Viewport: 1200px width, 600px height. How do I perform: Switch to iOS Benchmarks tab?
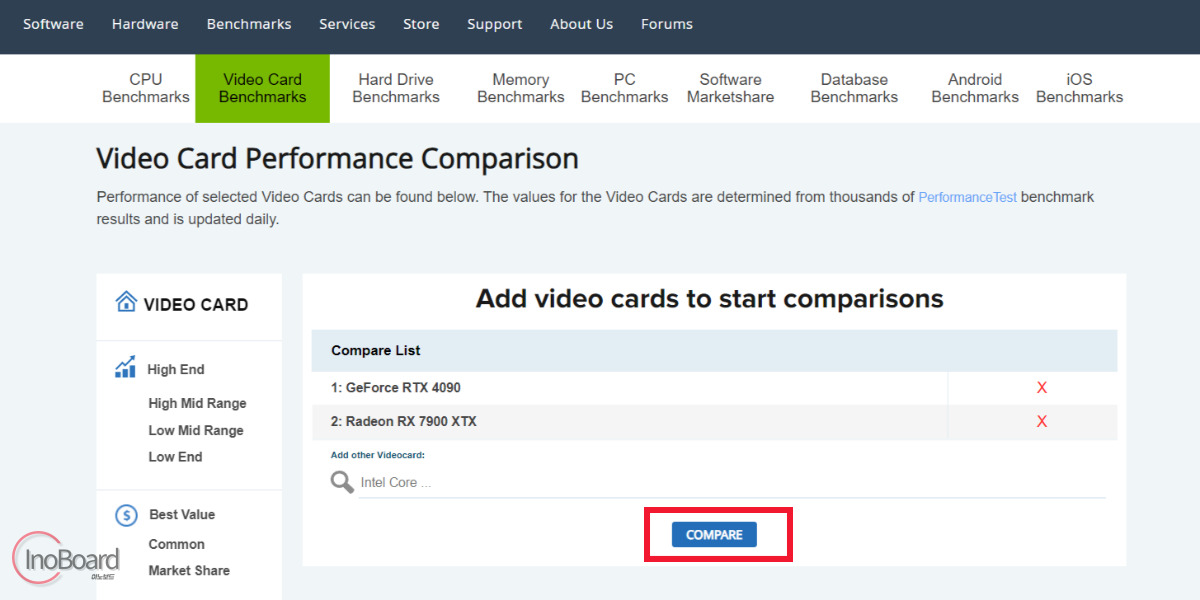[1079, 88]
